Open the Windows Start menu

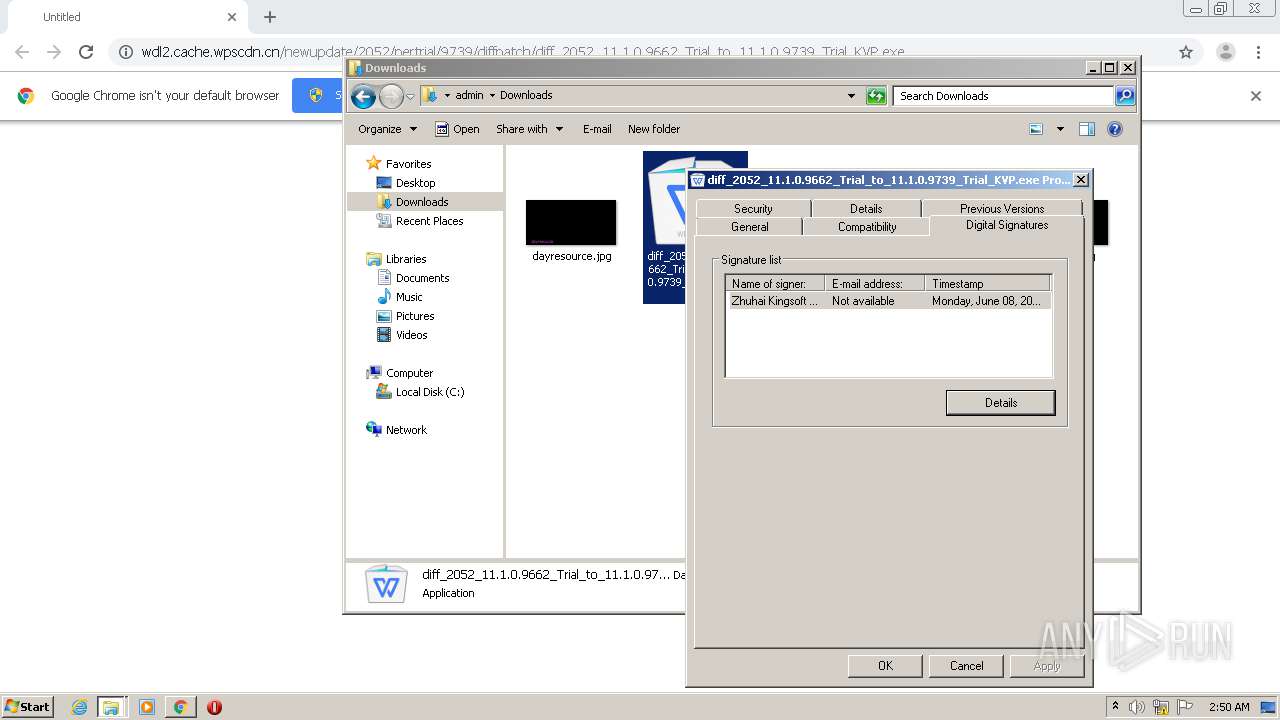coord(28,707)
